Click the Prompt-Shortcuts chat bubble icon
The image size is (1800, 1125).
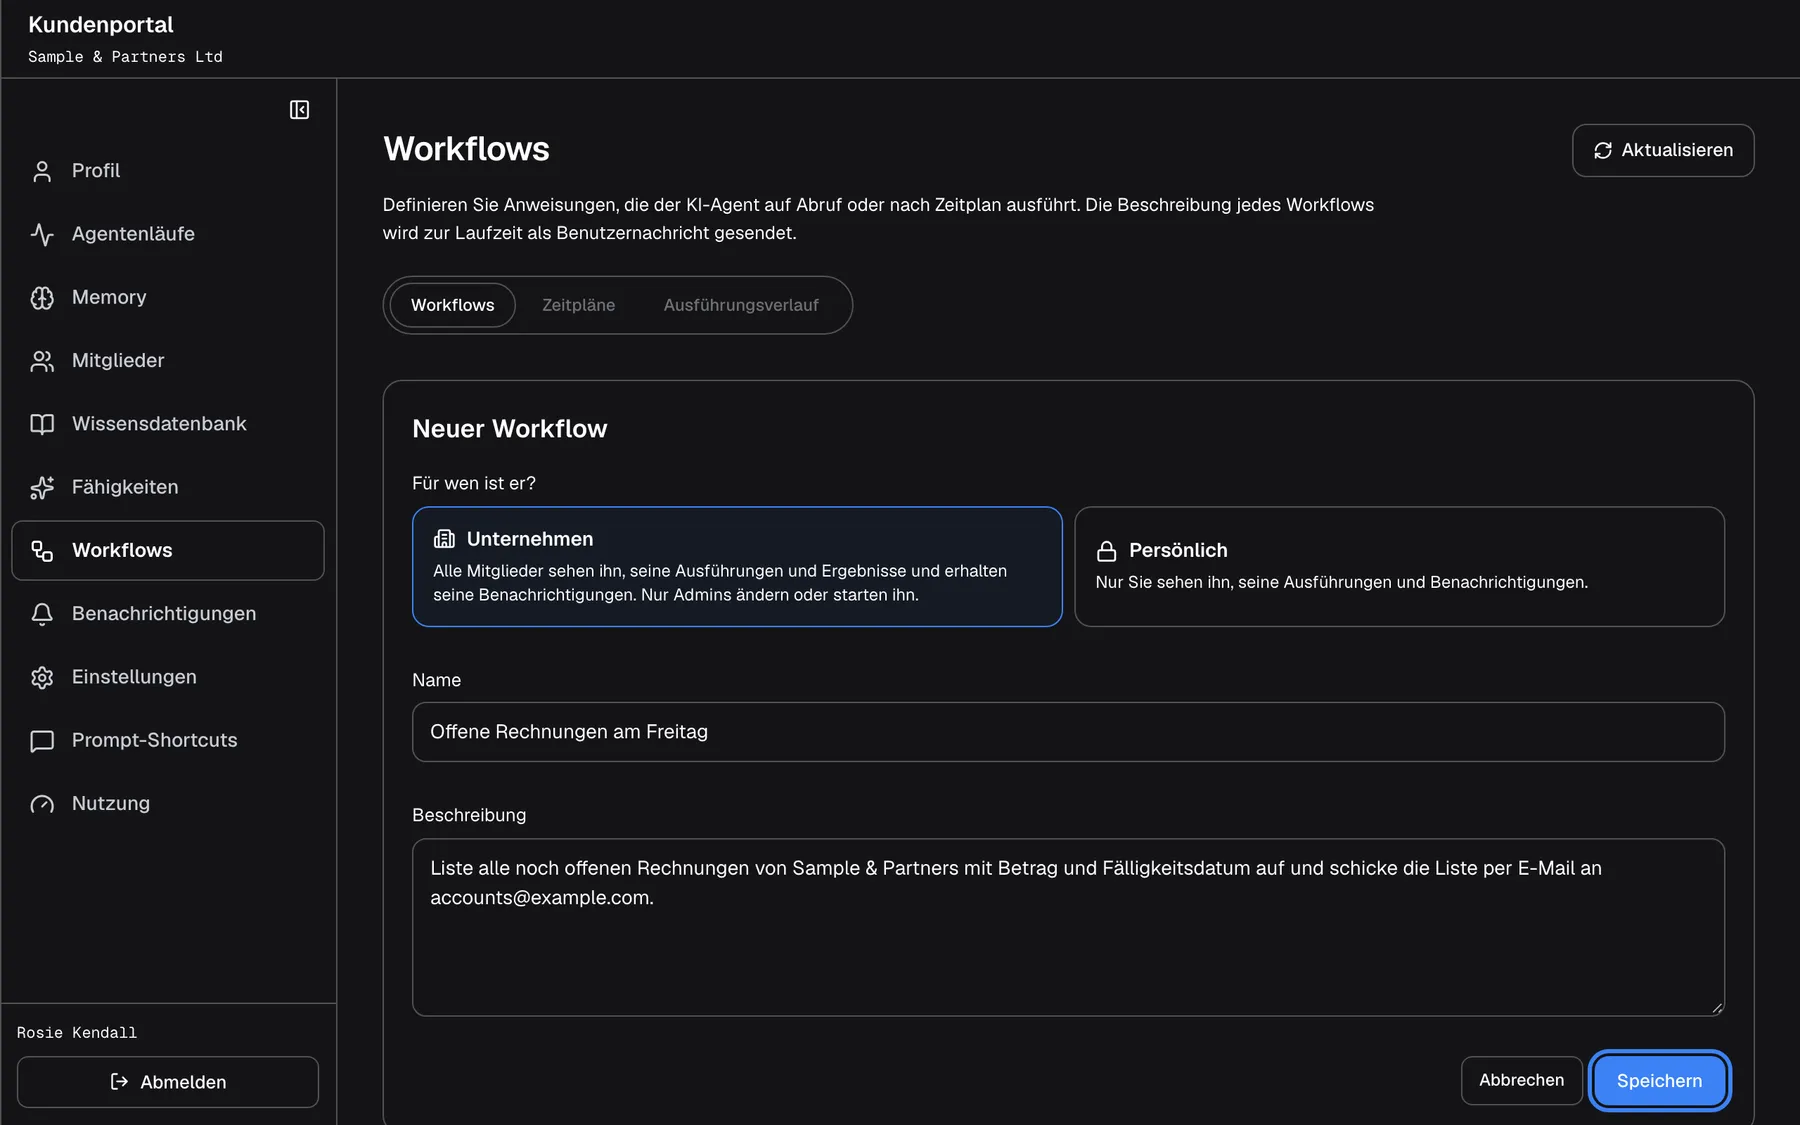pos(42,741)
